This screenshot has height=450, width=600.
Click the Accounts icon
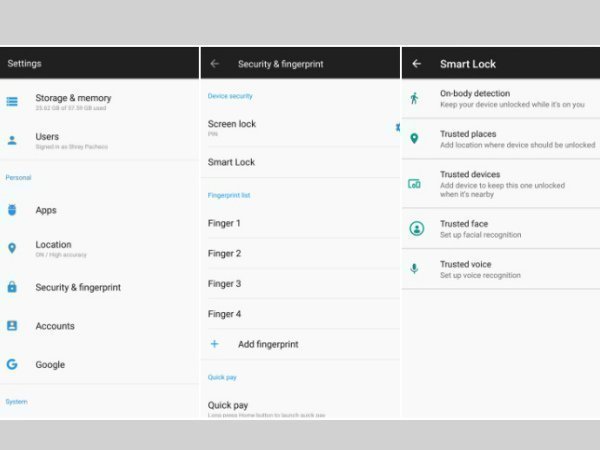click(x=12, y=326)
